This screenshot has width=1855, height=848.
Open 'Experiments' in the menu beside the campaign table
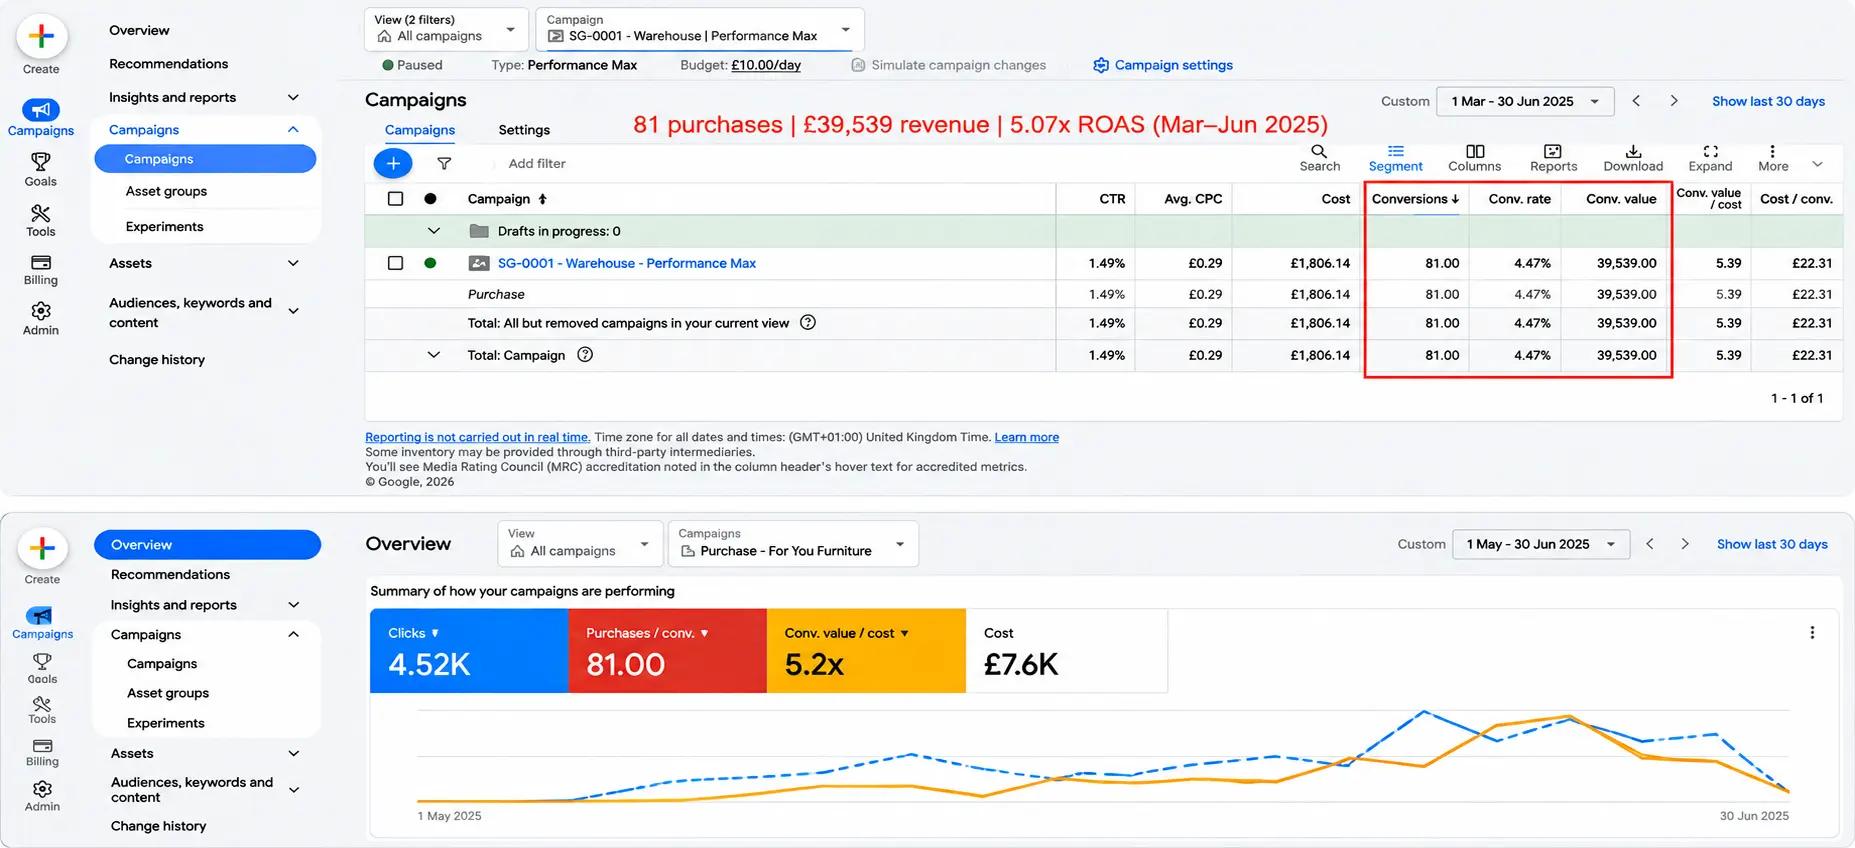tap(164, 227)
